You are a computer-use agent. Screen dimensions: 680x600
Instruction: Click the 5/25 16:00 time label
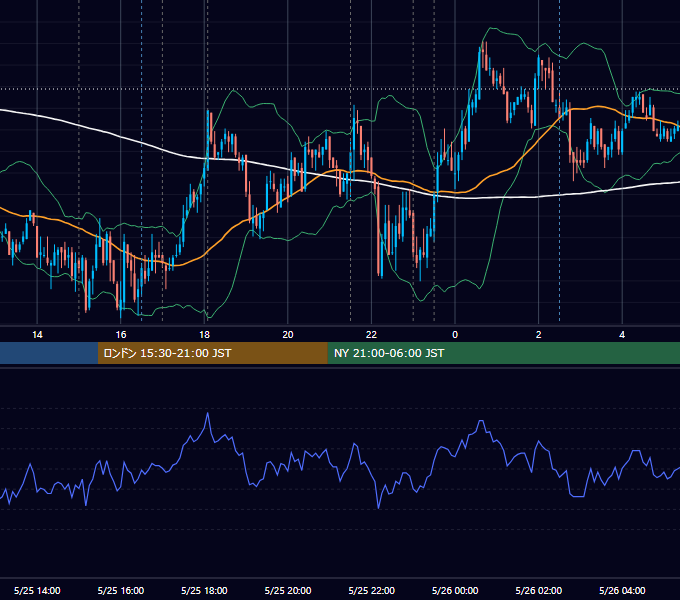[x=121, y=590]
